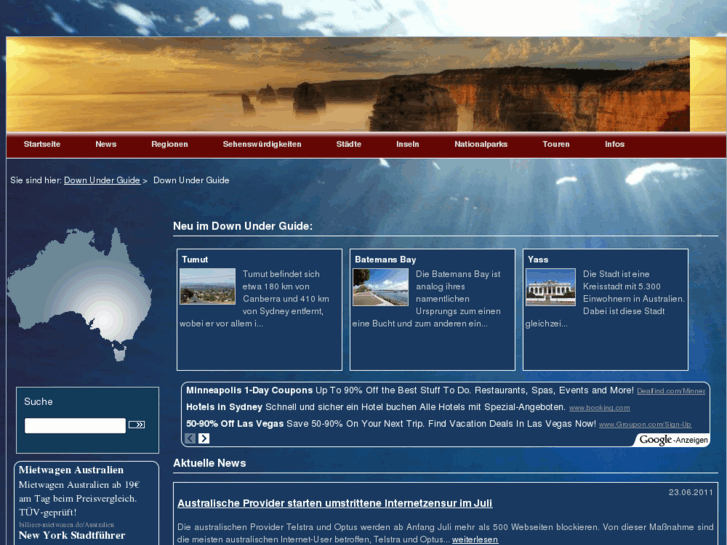Open the News menu item
The width and height of the screenshot is (727, 545).
click(106, 144)
